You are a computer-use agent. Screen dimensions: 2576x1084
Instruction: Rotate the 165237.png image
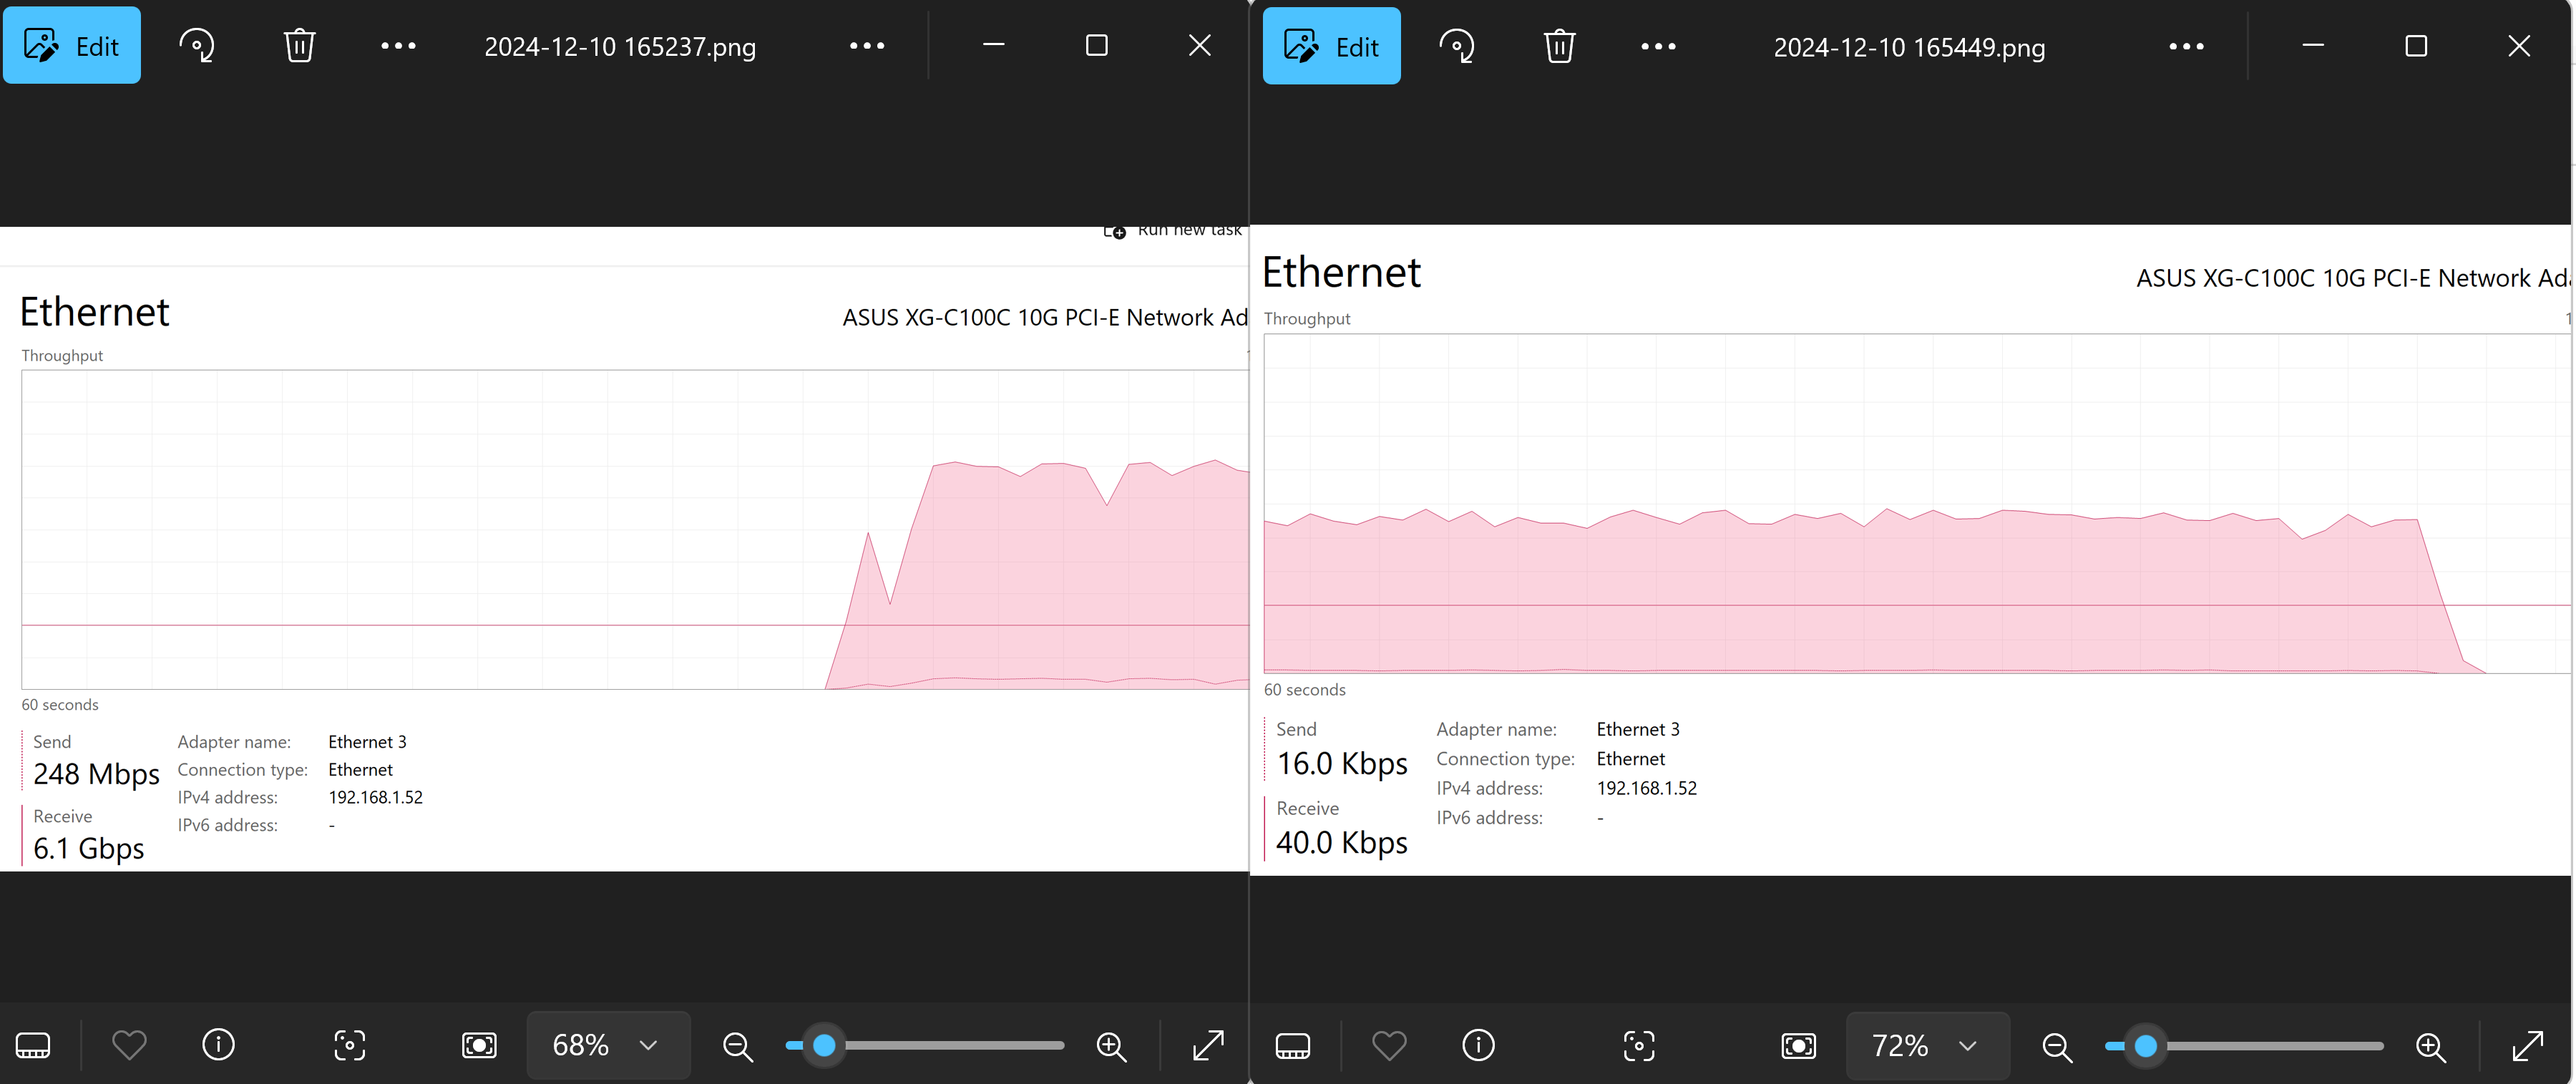coord(196,46)
